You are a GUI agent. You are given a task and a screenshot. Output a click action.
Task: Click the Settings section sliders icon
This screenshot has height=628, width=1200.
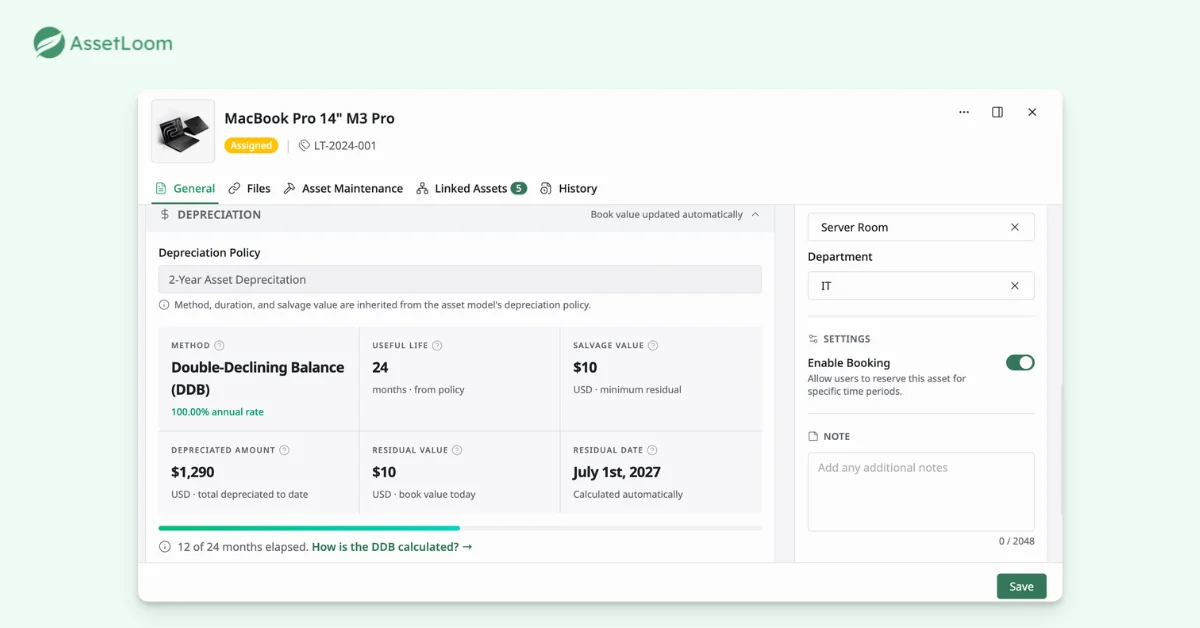pyautogui.click(x=813, y=339)
